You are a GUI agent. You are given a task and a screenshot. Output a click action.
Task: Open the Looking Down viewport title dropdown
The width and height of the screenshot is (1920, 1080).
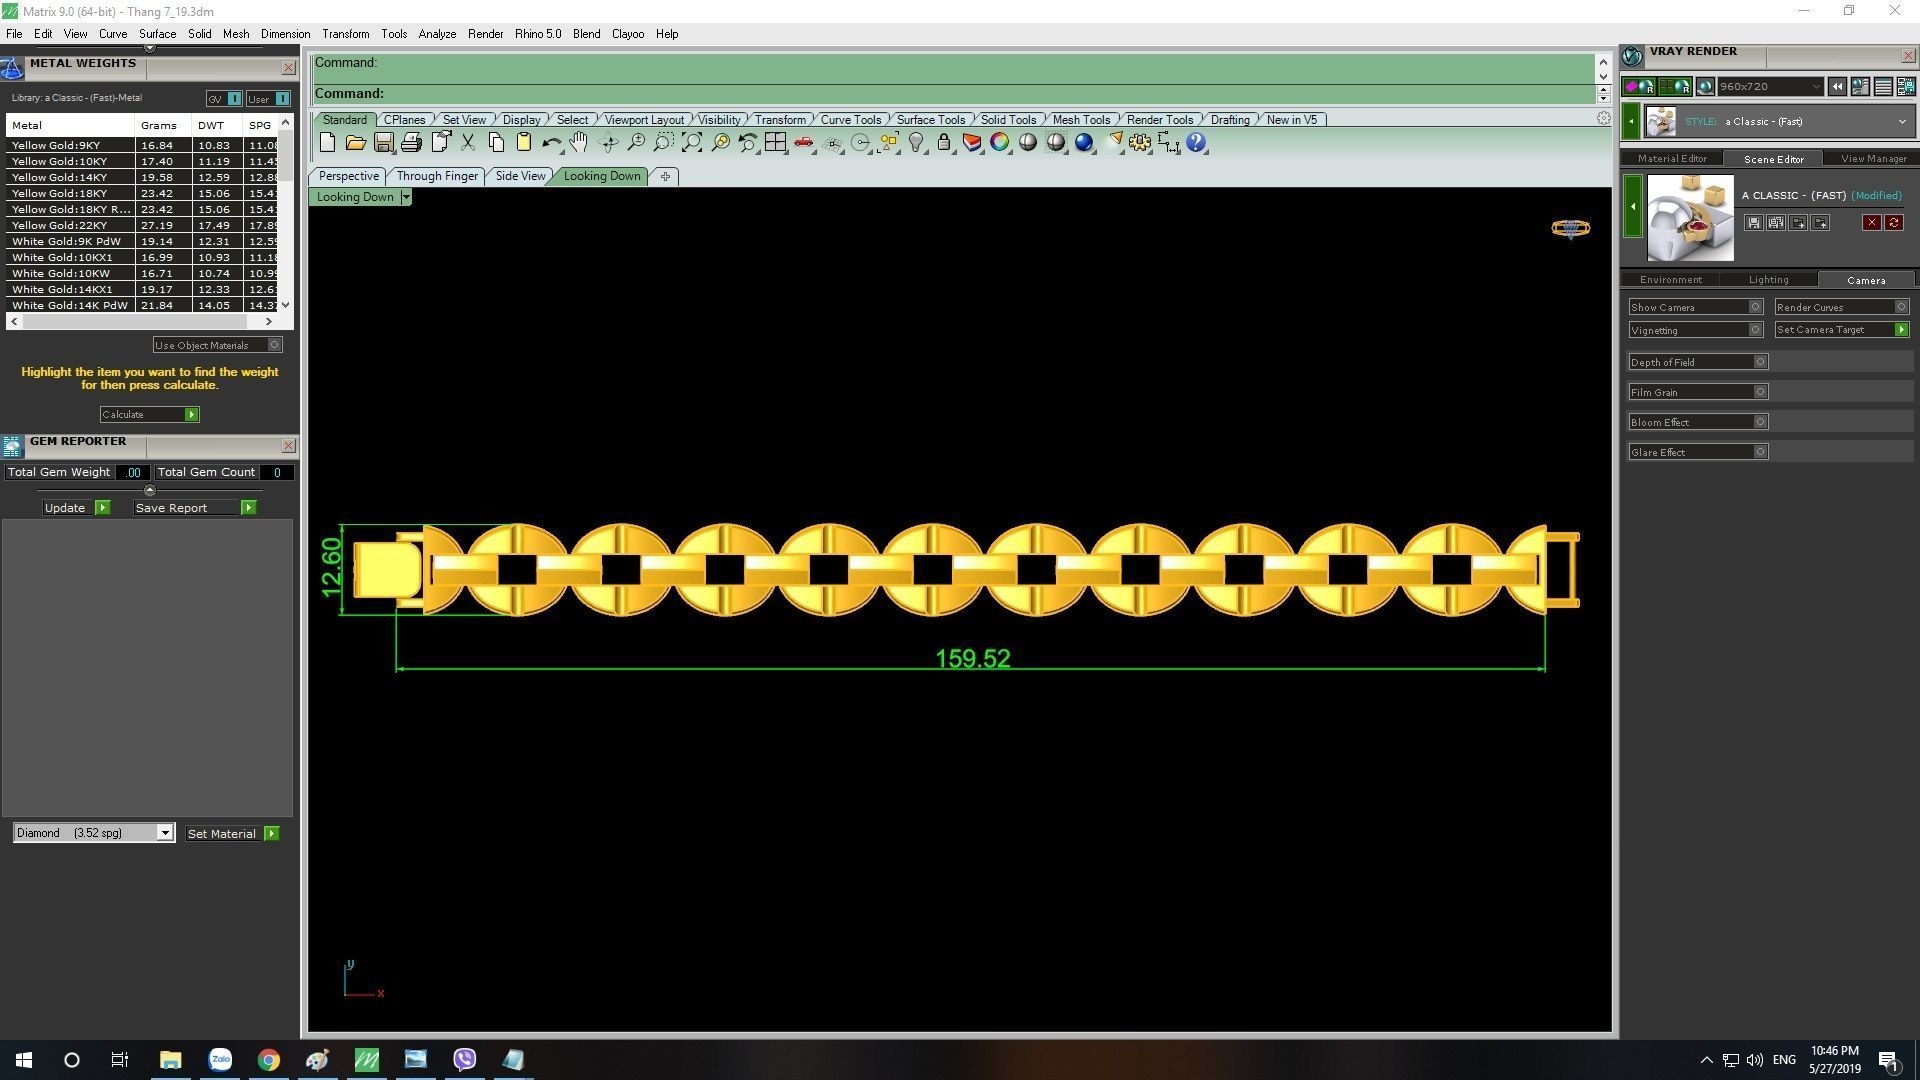405,197
